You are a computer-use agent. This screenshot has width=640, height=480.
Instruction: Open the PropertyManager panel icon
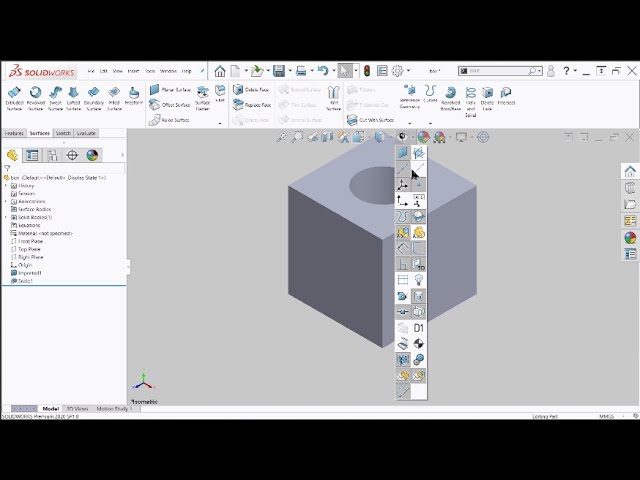(x=32, y=155)
